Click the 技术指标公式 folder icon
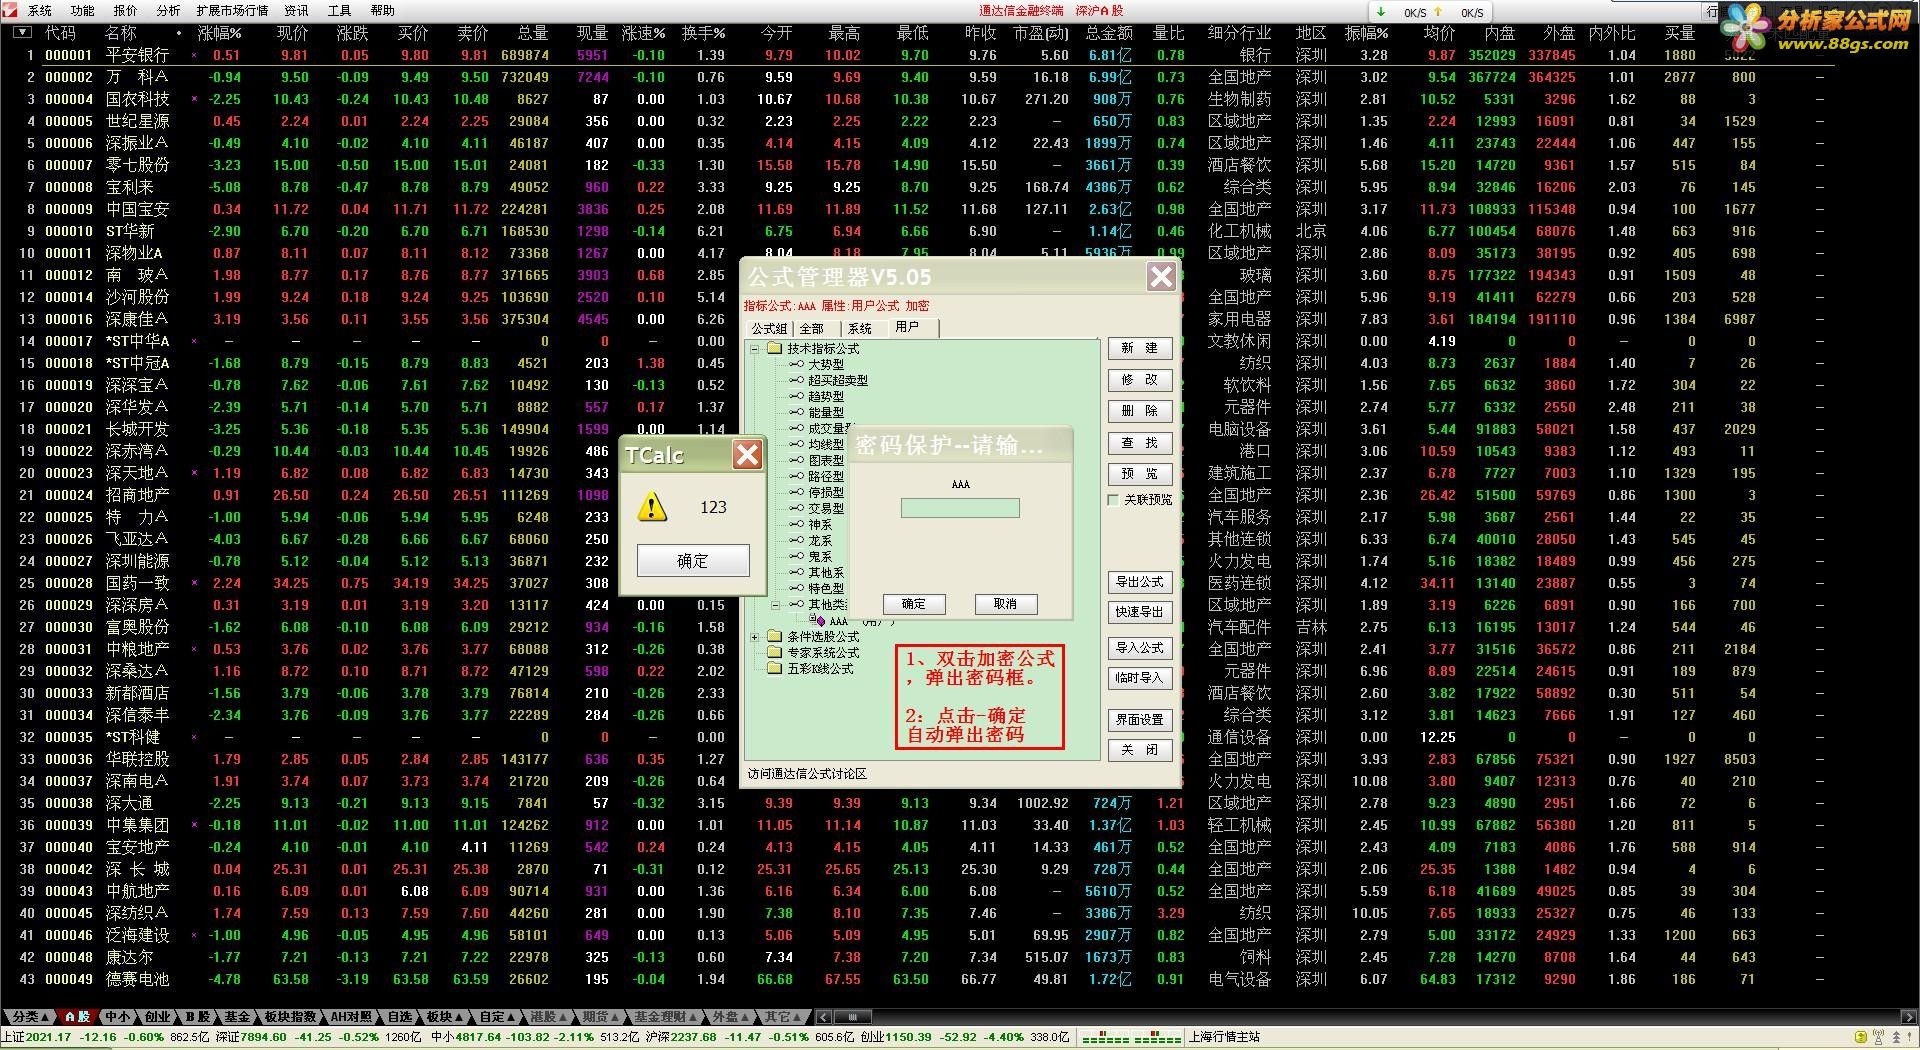Screen dimensions: 1920x1050 click(x=774, y=349)
